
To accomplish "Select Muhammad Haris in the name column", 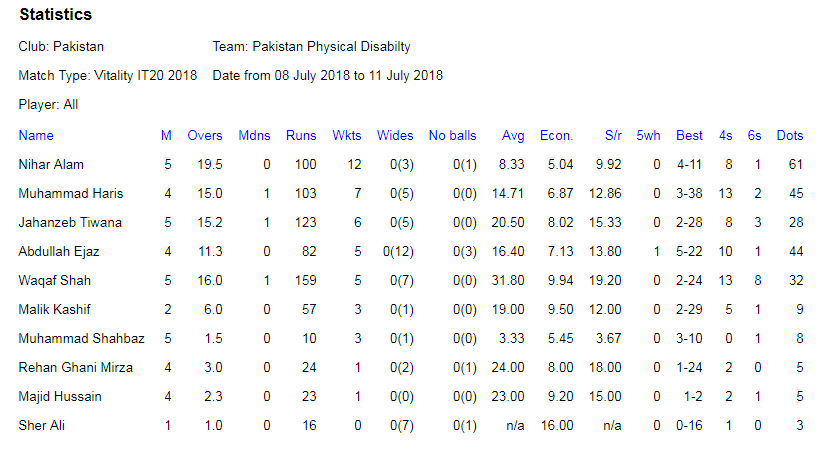I will coord(71,193).
